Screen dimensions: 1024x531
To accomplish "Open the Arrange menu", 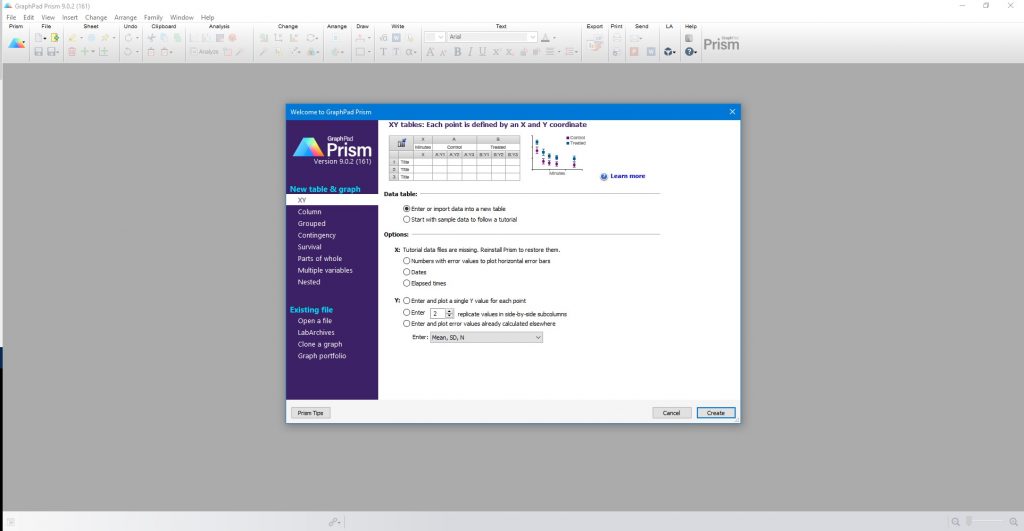I will click(x=125, y=18).
